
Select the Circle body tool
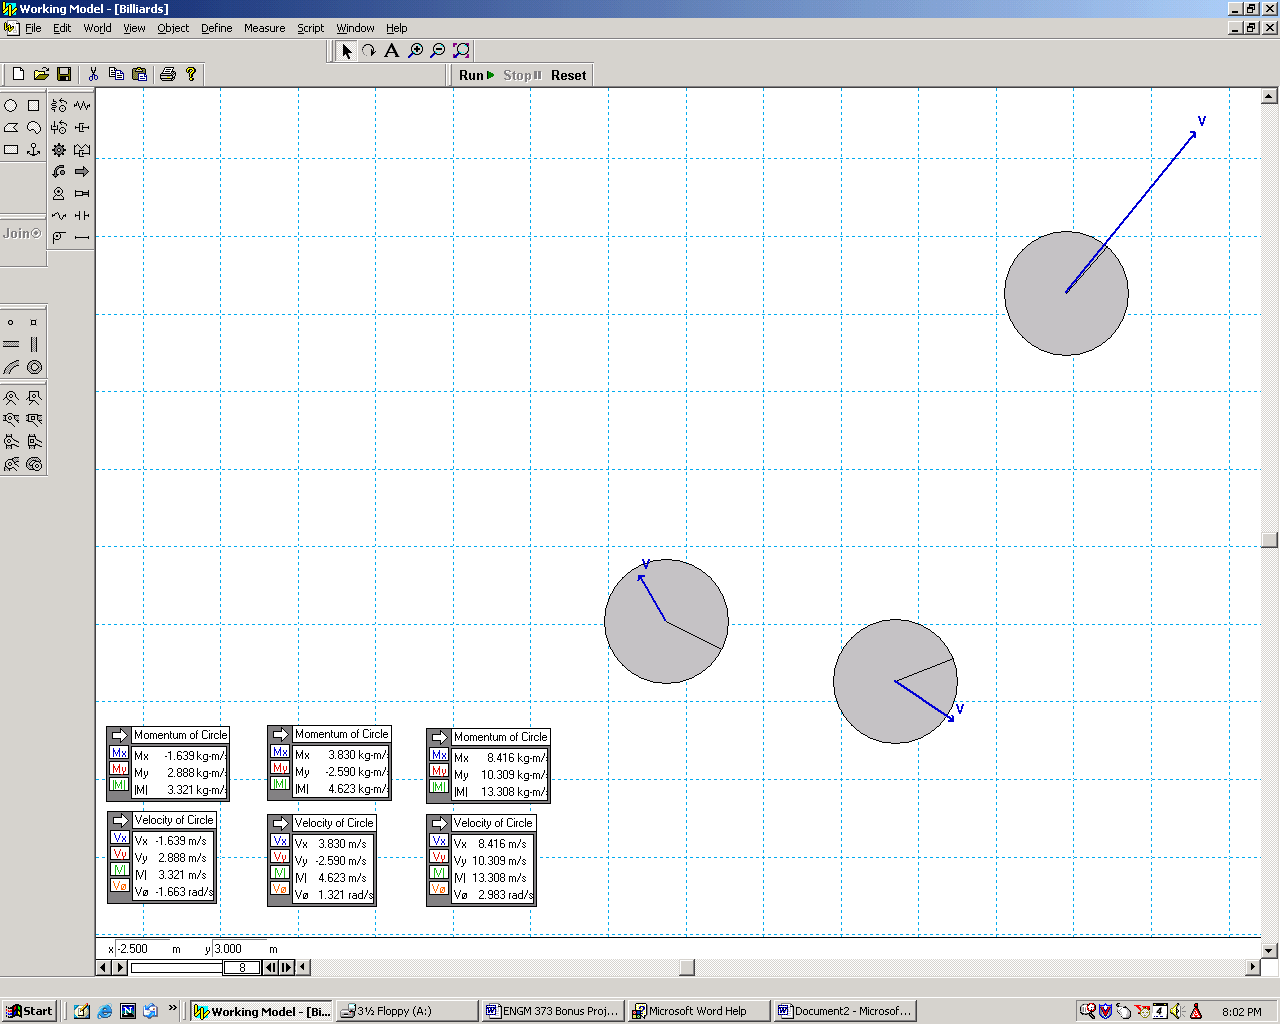(x=11, y=105)
